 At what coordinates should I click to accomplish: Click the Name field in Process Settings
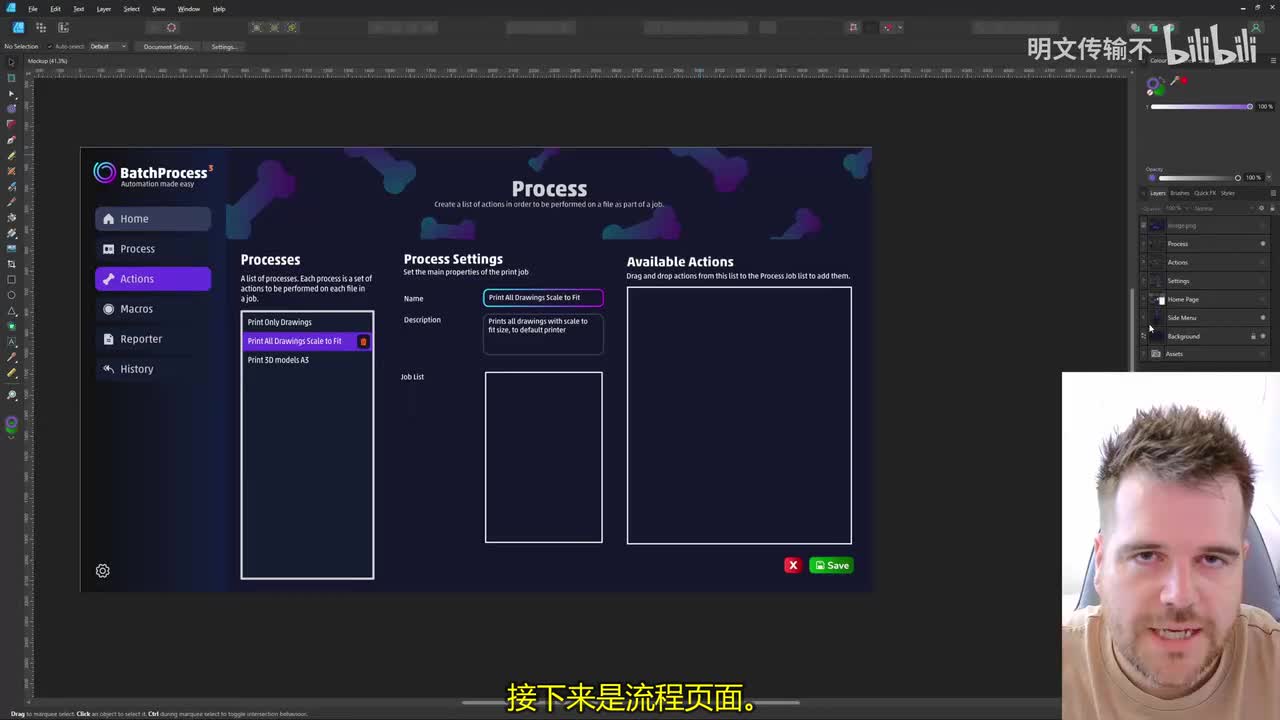tap(543, 297)
